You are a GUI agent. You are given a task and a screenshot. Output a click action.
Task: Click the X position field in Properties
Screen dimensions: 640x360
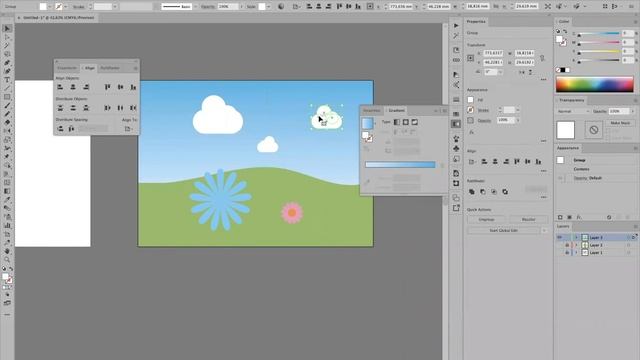click(493, 53)
